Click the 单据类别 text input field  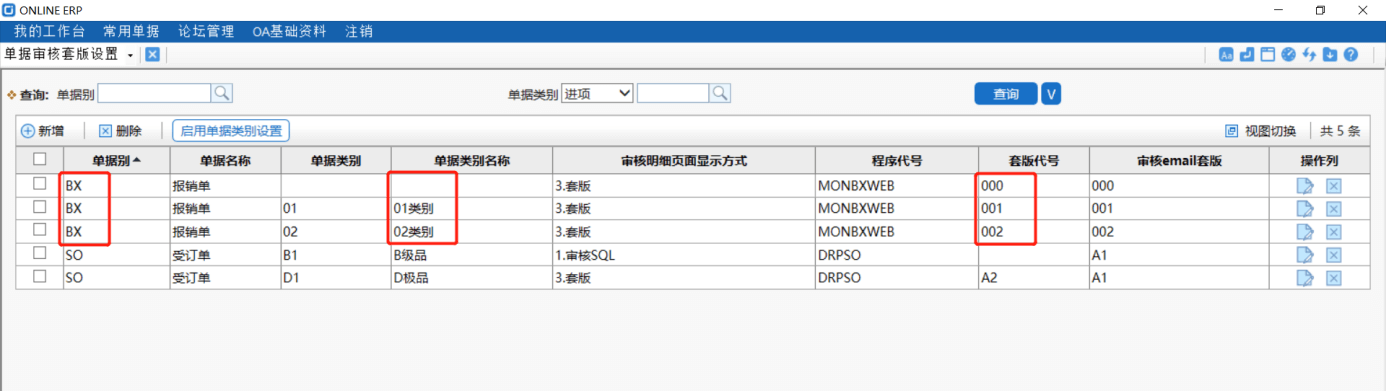pos(673,93)
